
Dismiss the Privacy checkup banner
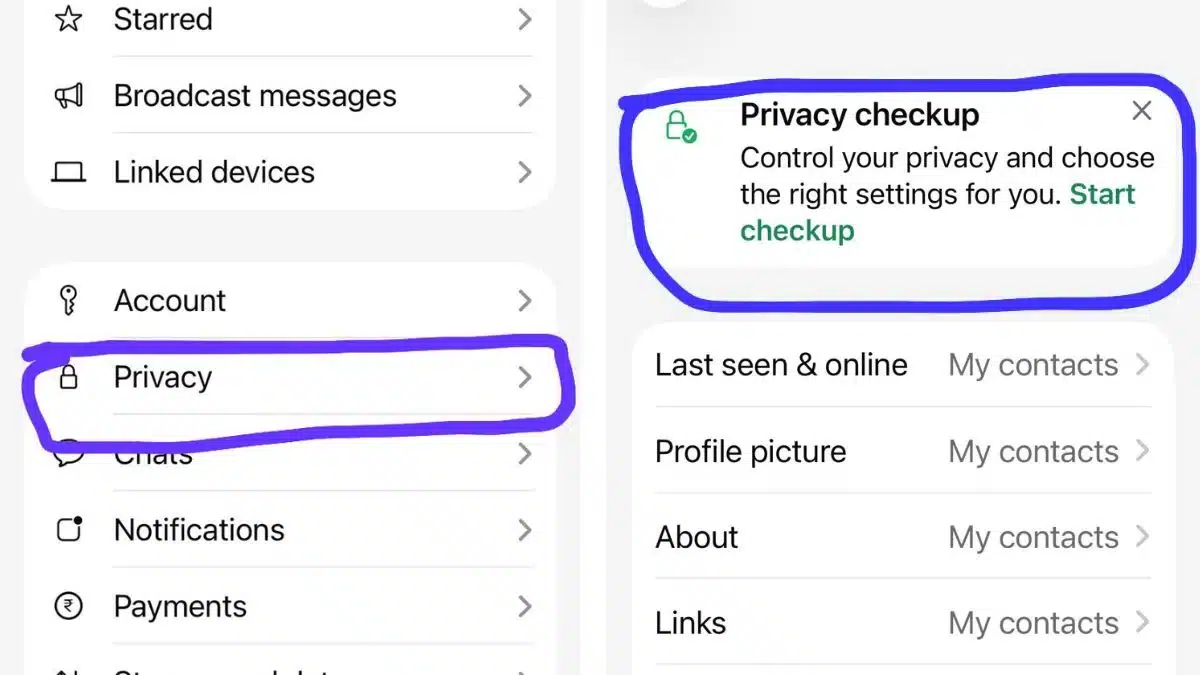(x=1141, y=111)
